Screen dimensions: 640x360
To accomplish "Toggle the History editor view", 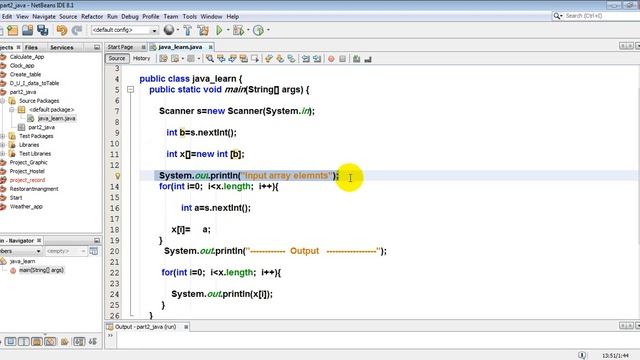I will click(x=141, y=58).
